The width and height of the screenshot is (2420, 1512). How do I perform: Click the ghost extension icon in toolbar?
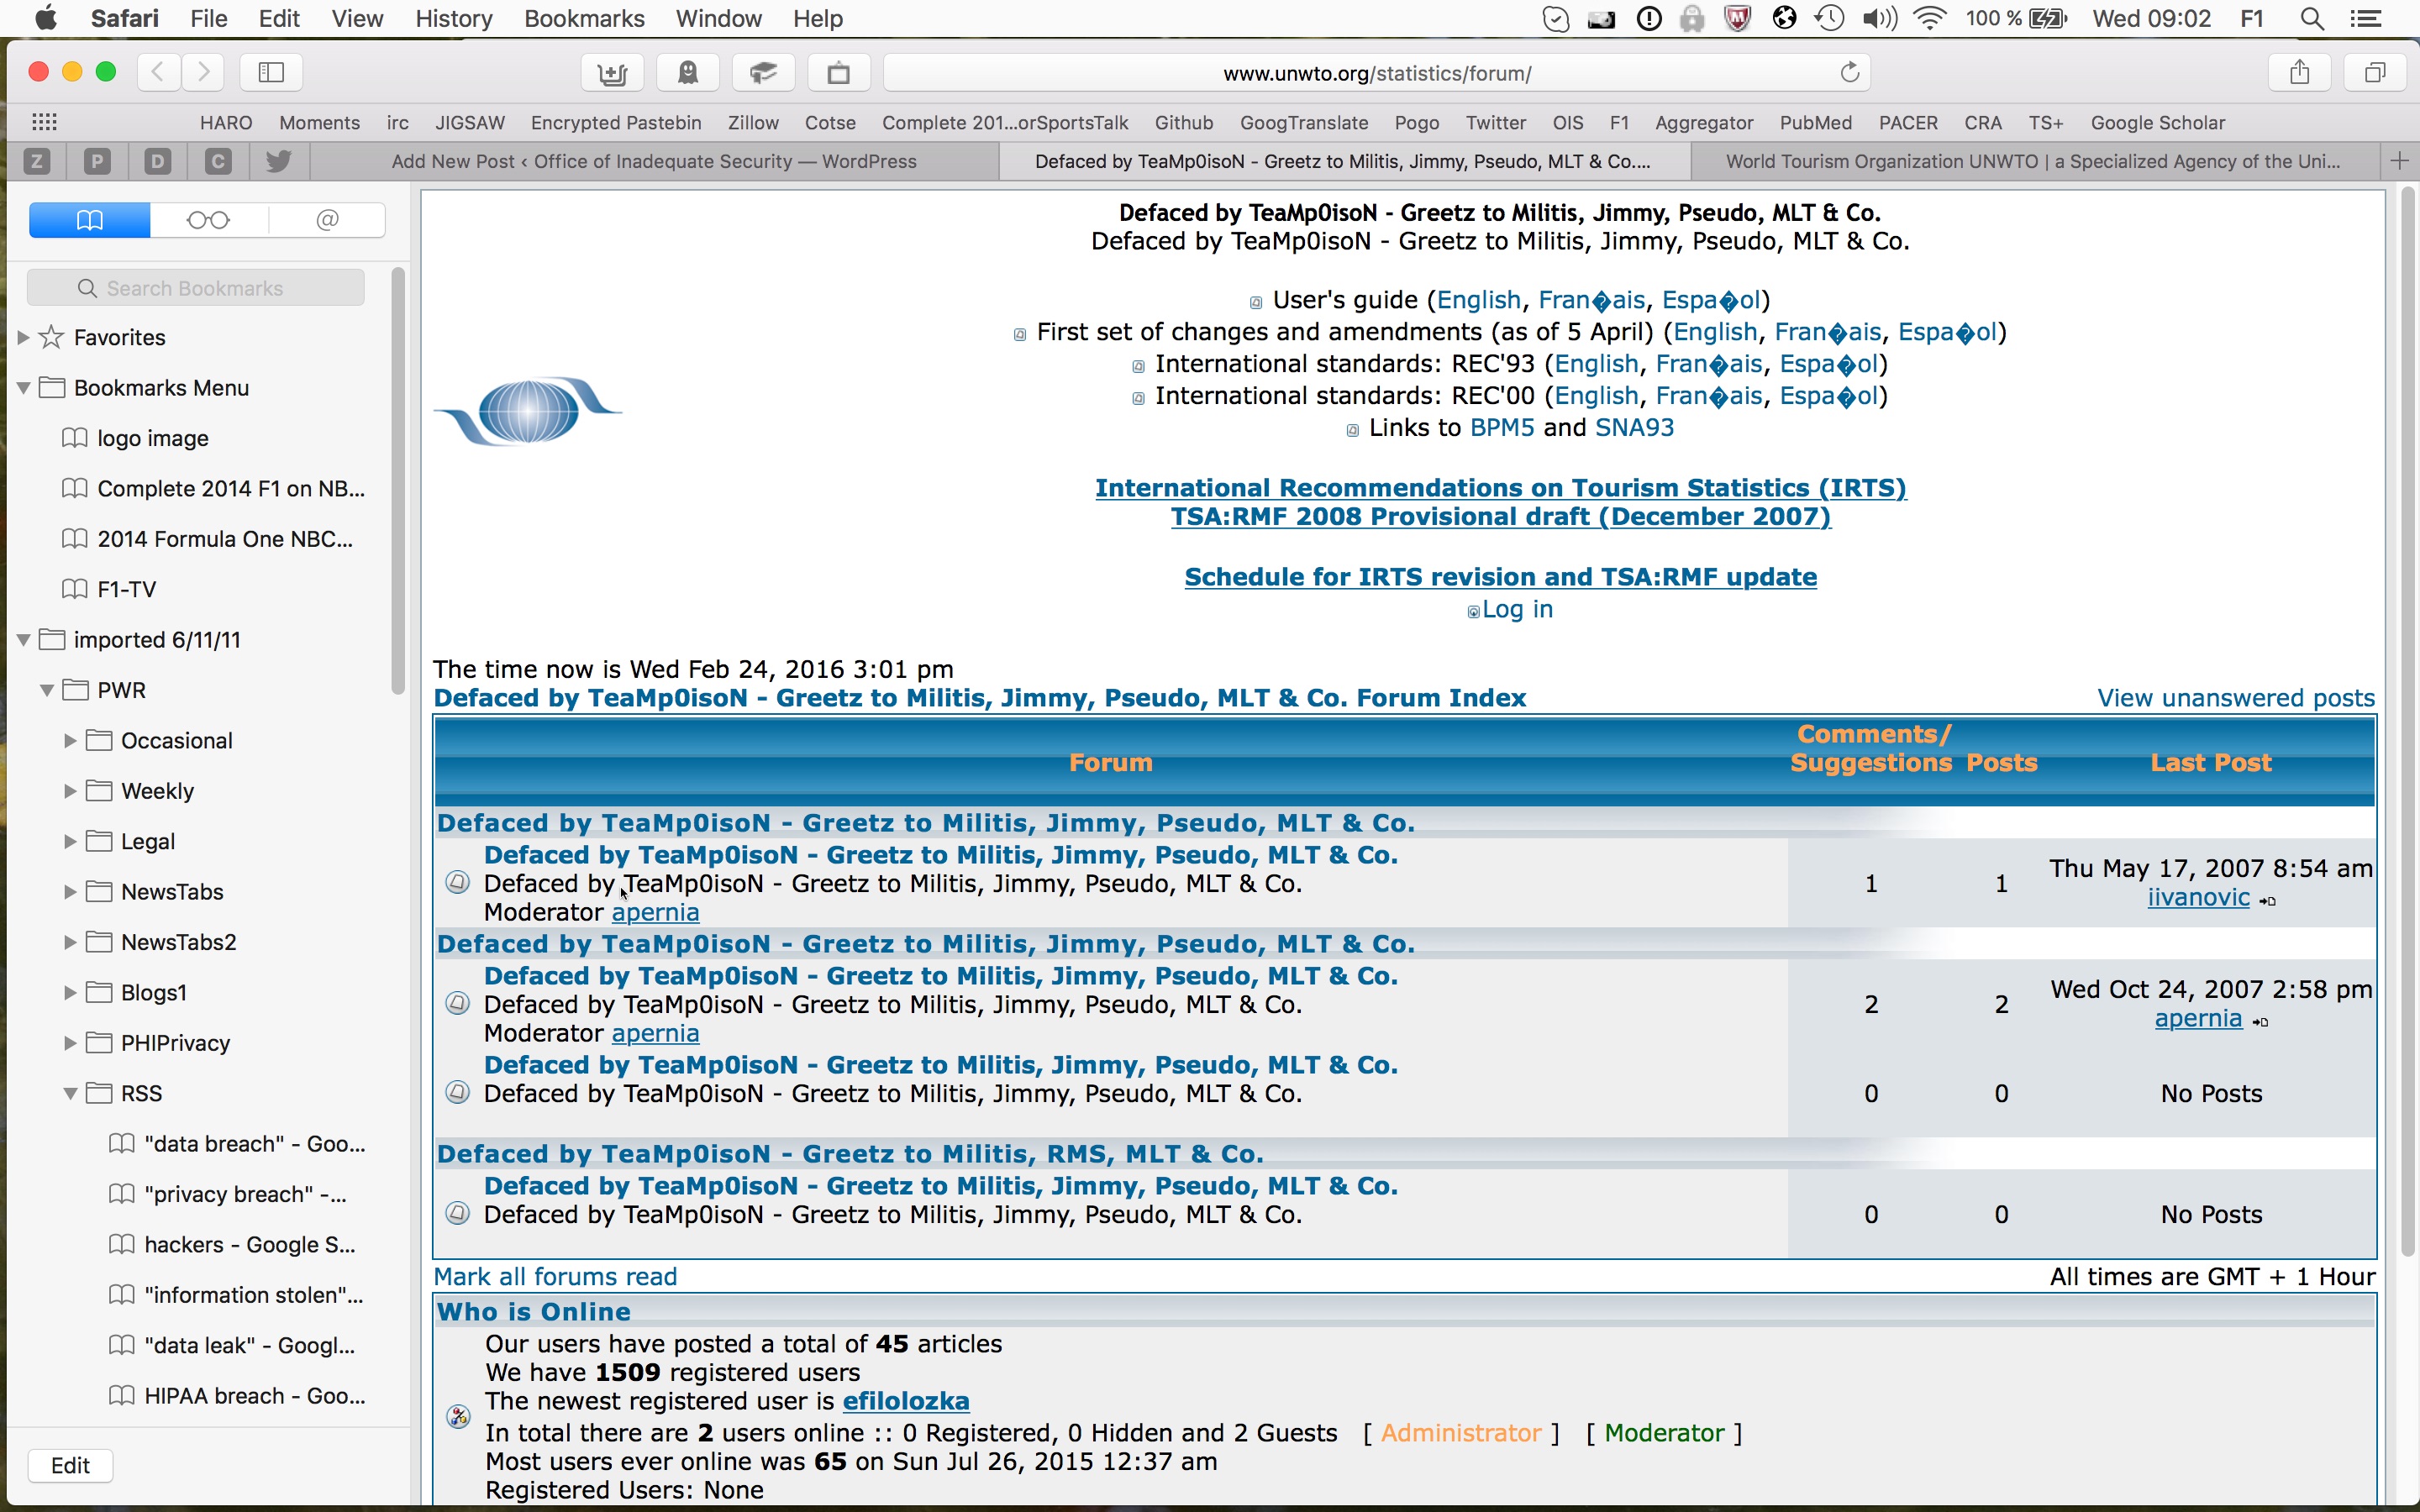pyautogui.click(x=688, y=72)
